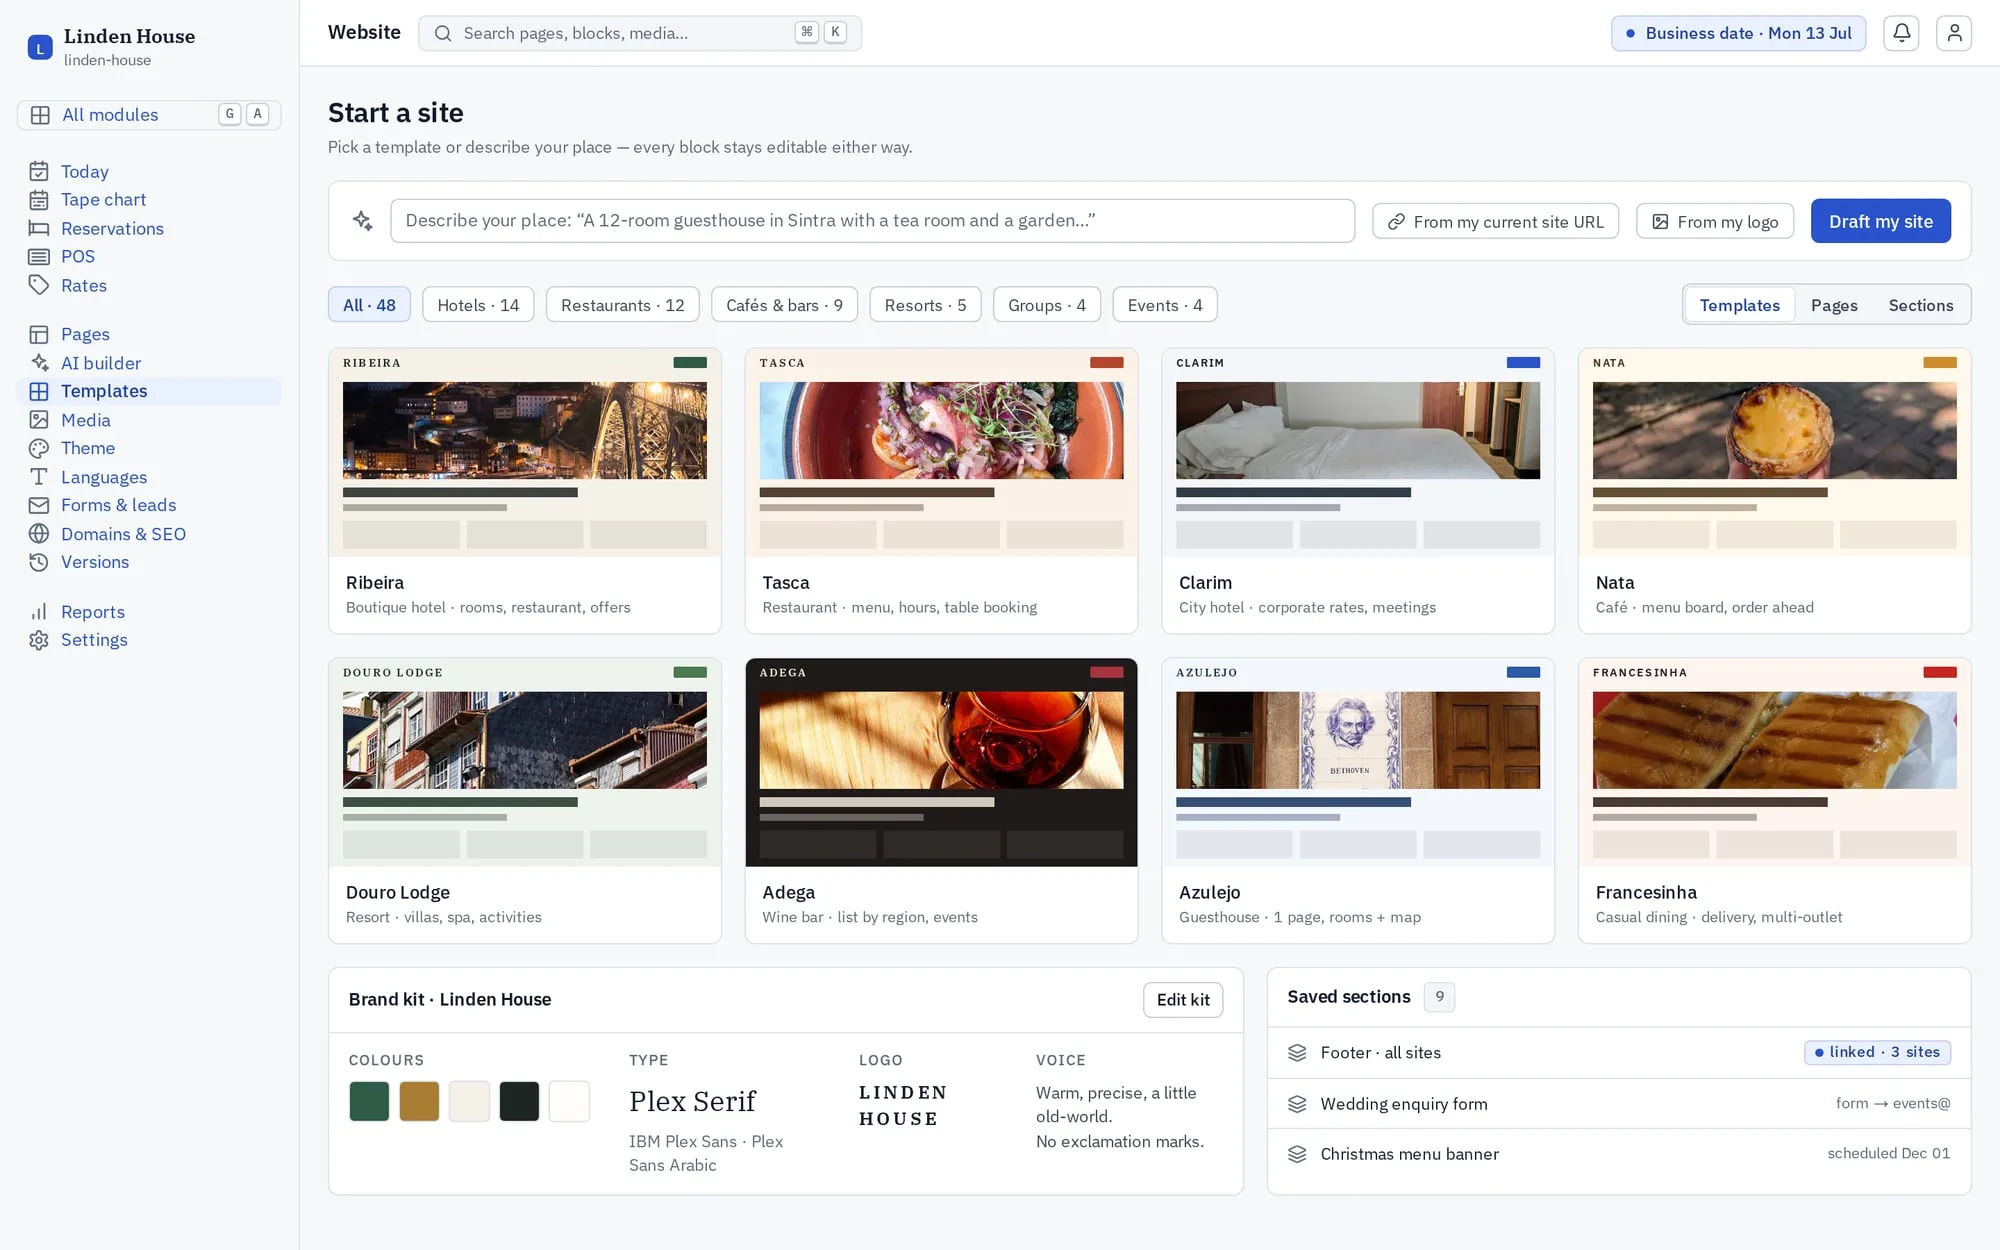
Task: Select the cream off-white brand colour swatch
Action: [x=469, y=1101]
